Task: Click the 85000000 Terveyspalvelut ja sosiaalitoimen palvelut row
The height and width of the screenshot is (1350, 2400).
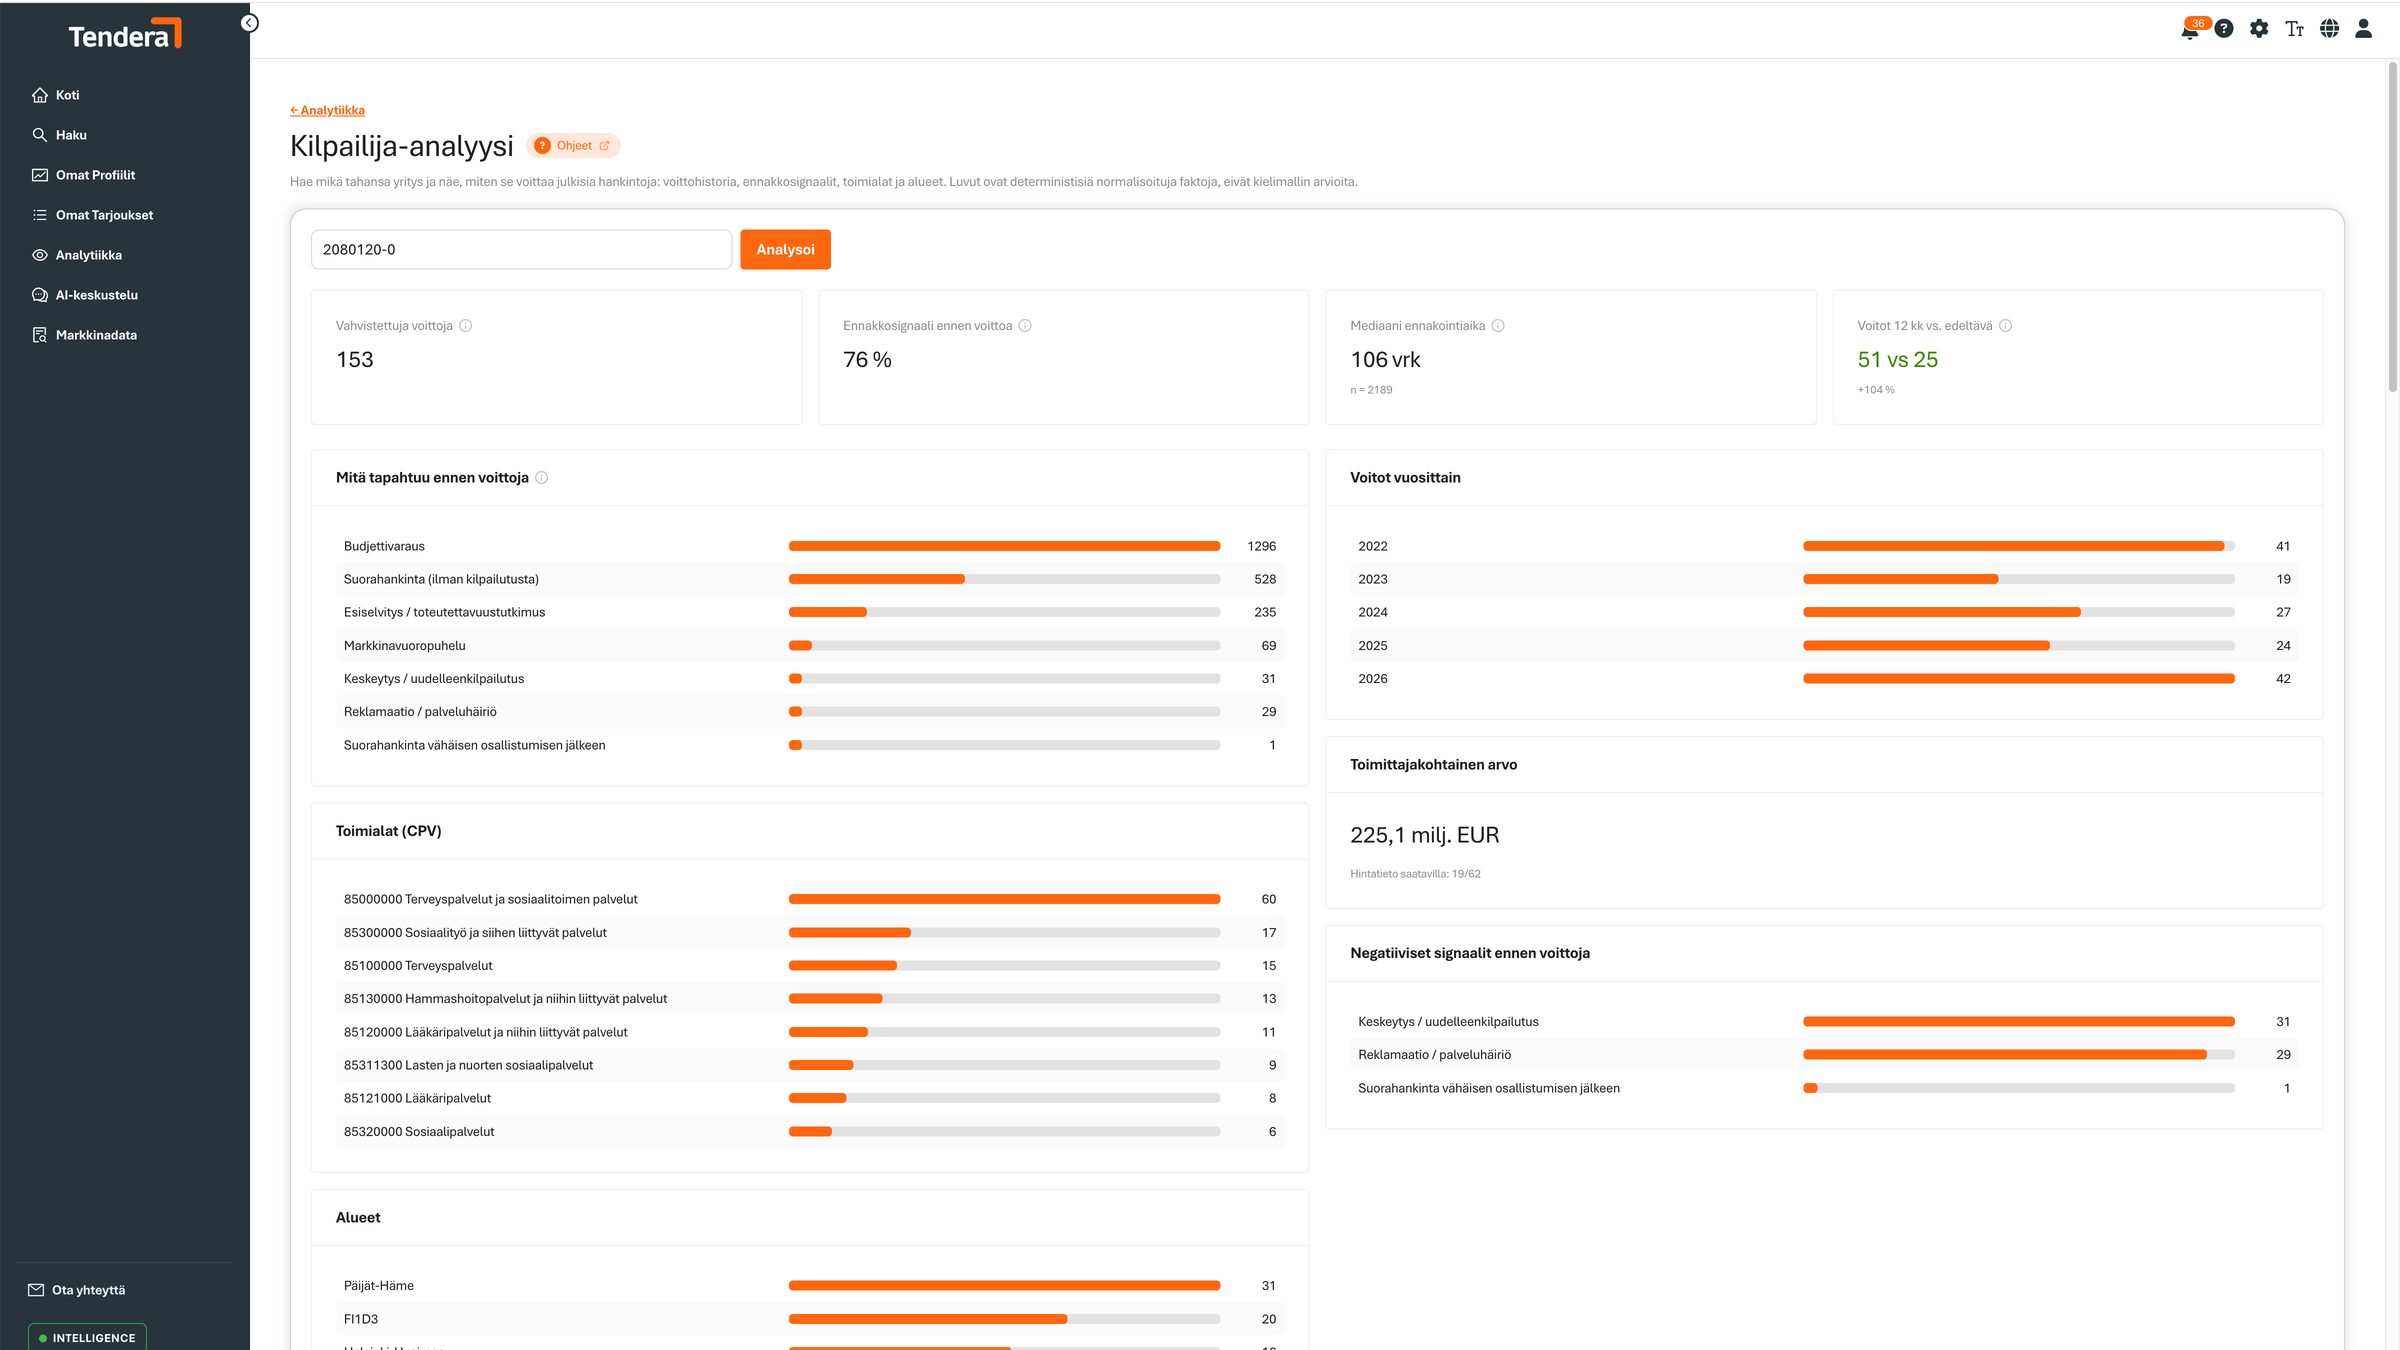Action: click(x=809, y=899)
